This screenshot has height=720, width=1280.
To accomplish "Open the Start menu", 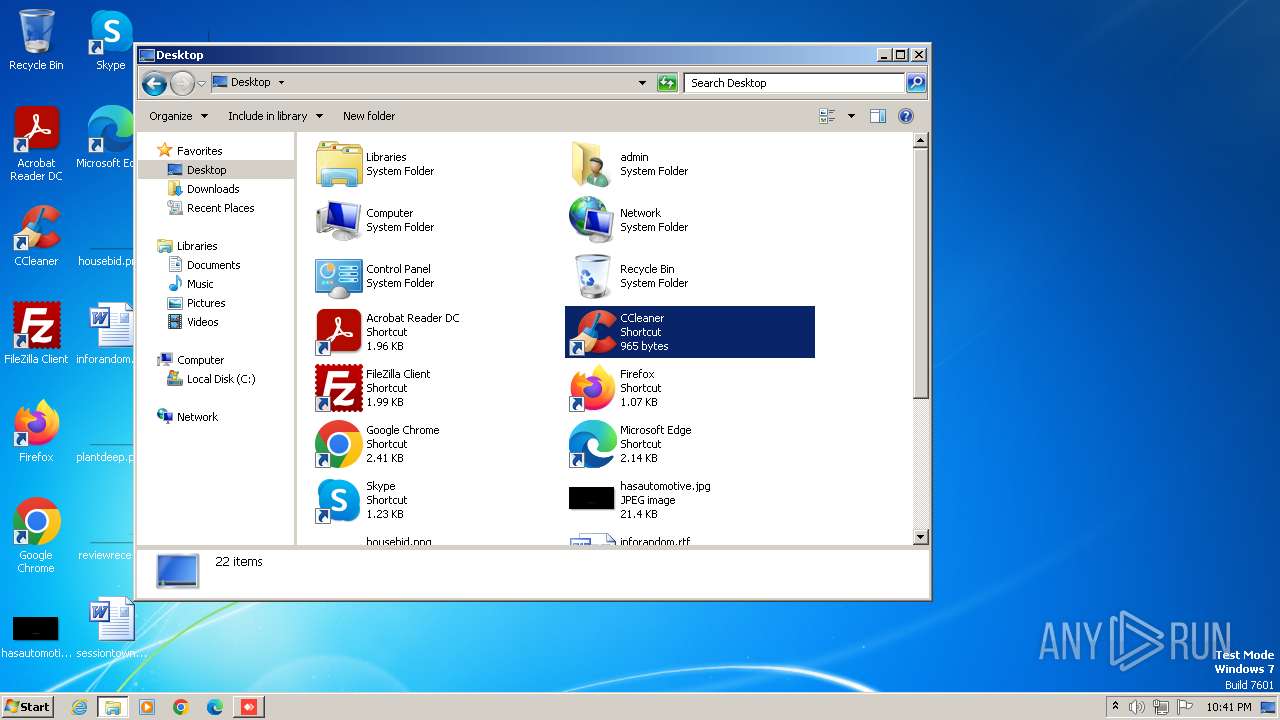I will click(27, 706).
